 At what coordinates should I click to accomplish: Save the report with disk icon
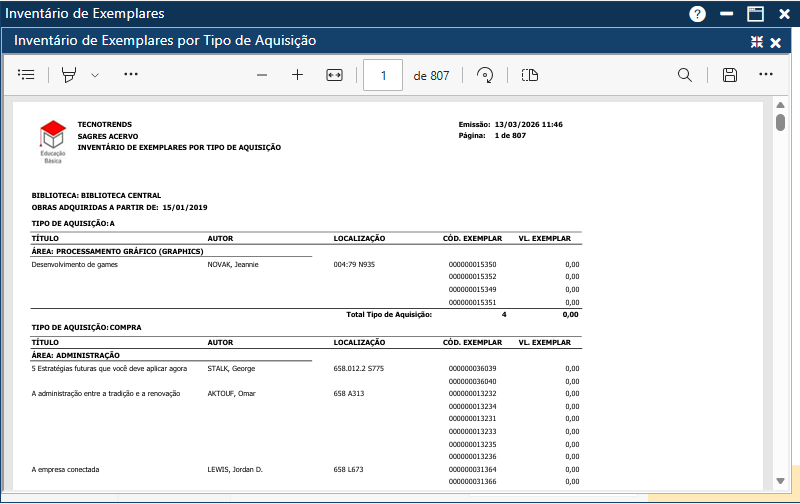point(730,75)
